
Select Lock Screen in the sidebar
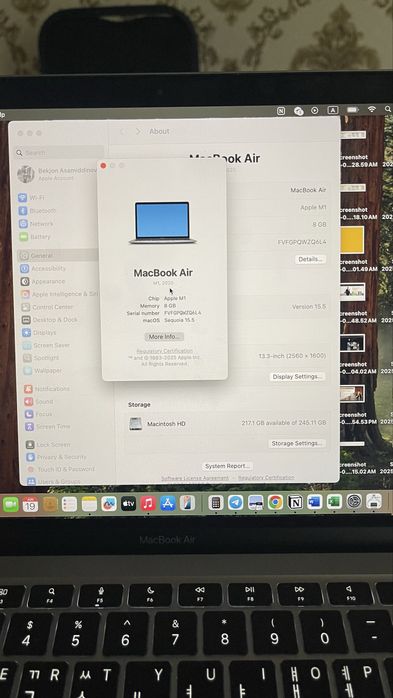48,445
